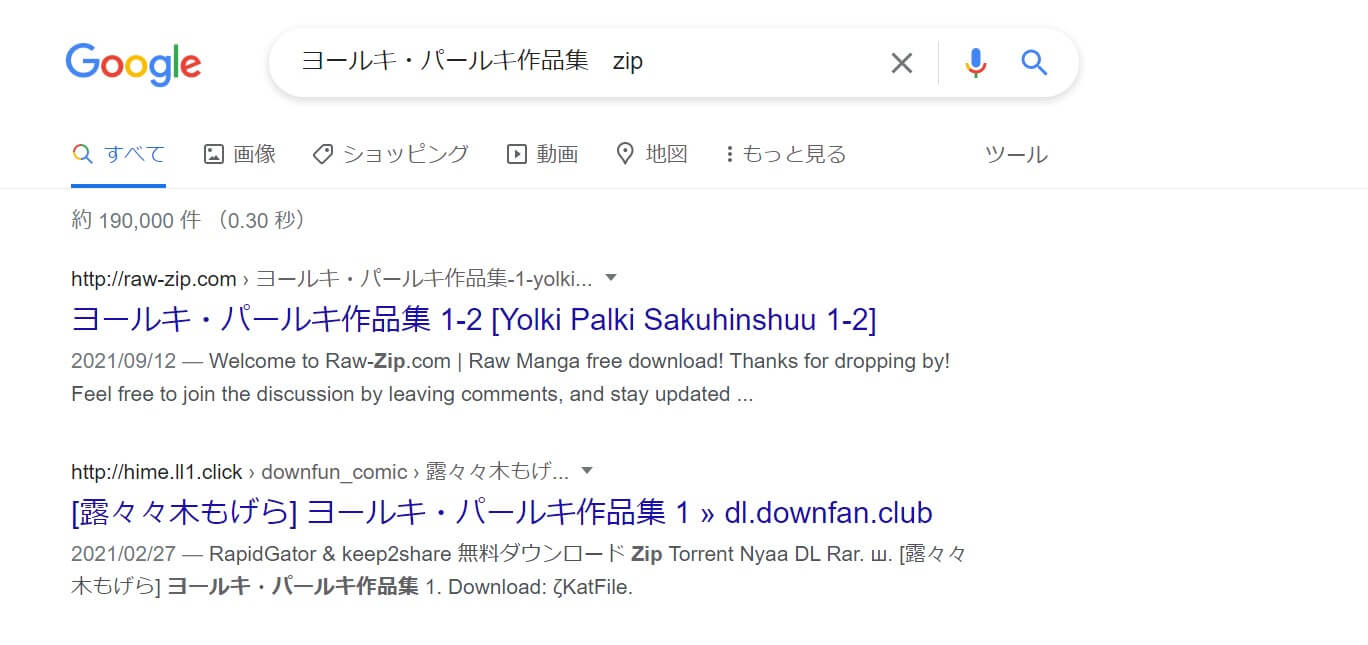Image resolution: width=1368 pixels, height=645 pixels.
Task: Select the すべて all results tab
Action: tap(119, 154)
